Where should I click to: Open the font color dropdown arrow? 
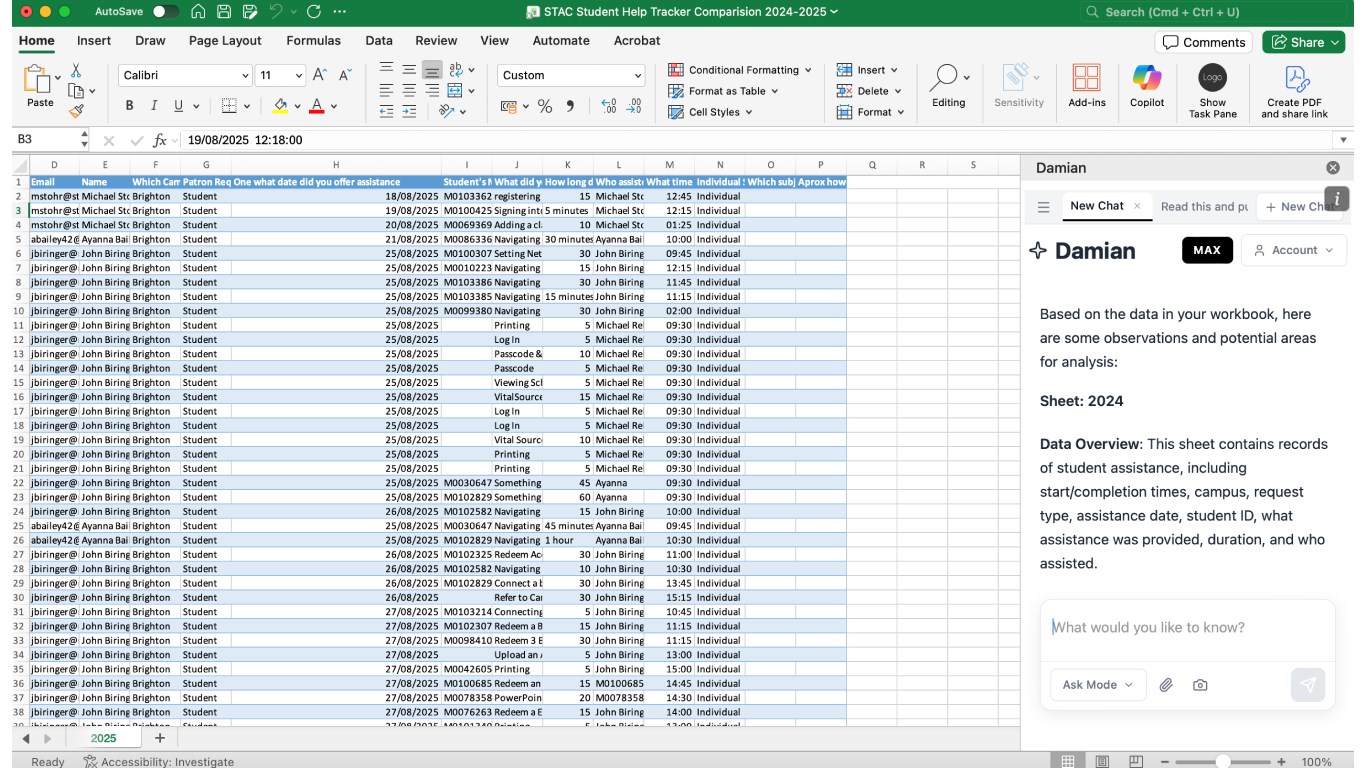[334, 106]
